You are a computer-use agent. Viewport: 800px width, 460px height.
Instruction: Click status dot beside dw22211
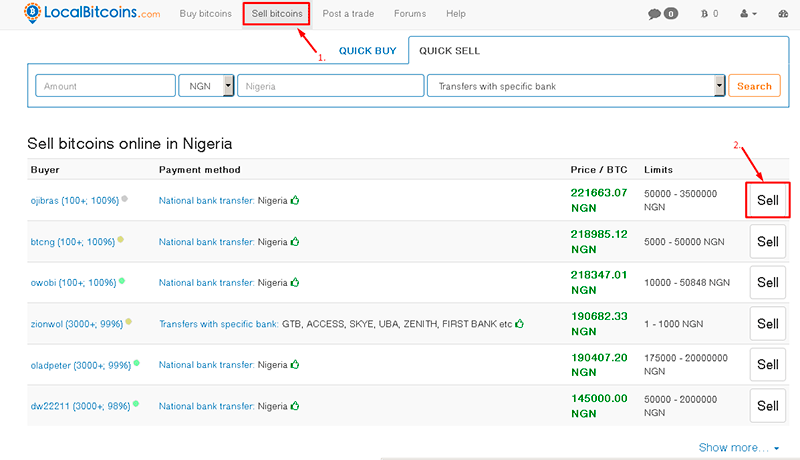point(136,404)
